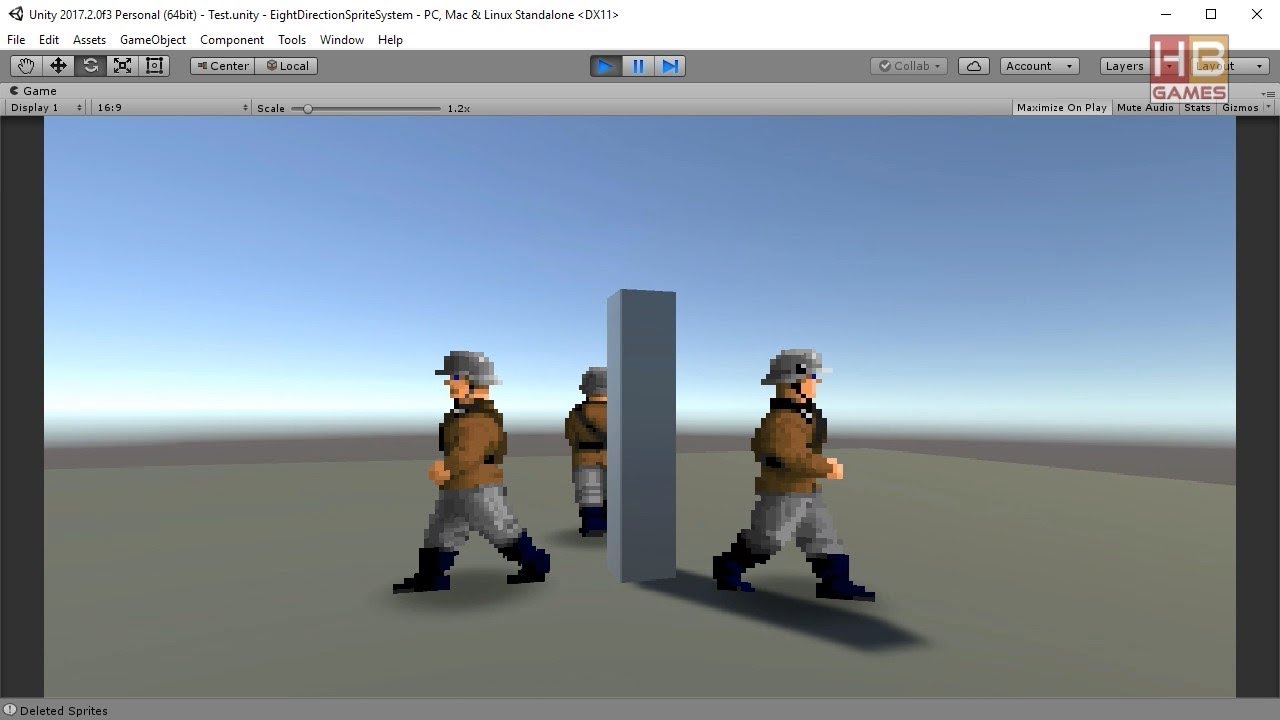
Task: Step forward one frame
Action: [670, 66]
